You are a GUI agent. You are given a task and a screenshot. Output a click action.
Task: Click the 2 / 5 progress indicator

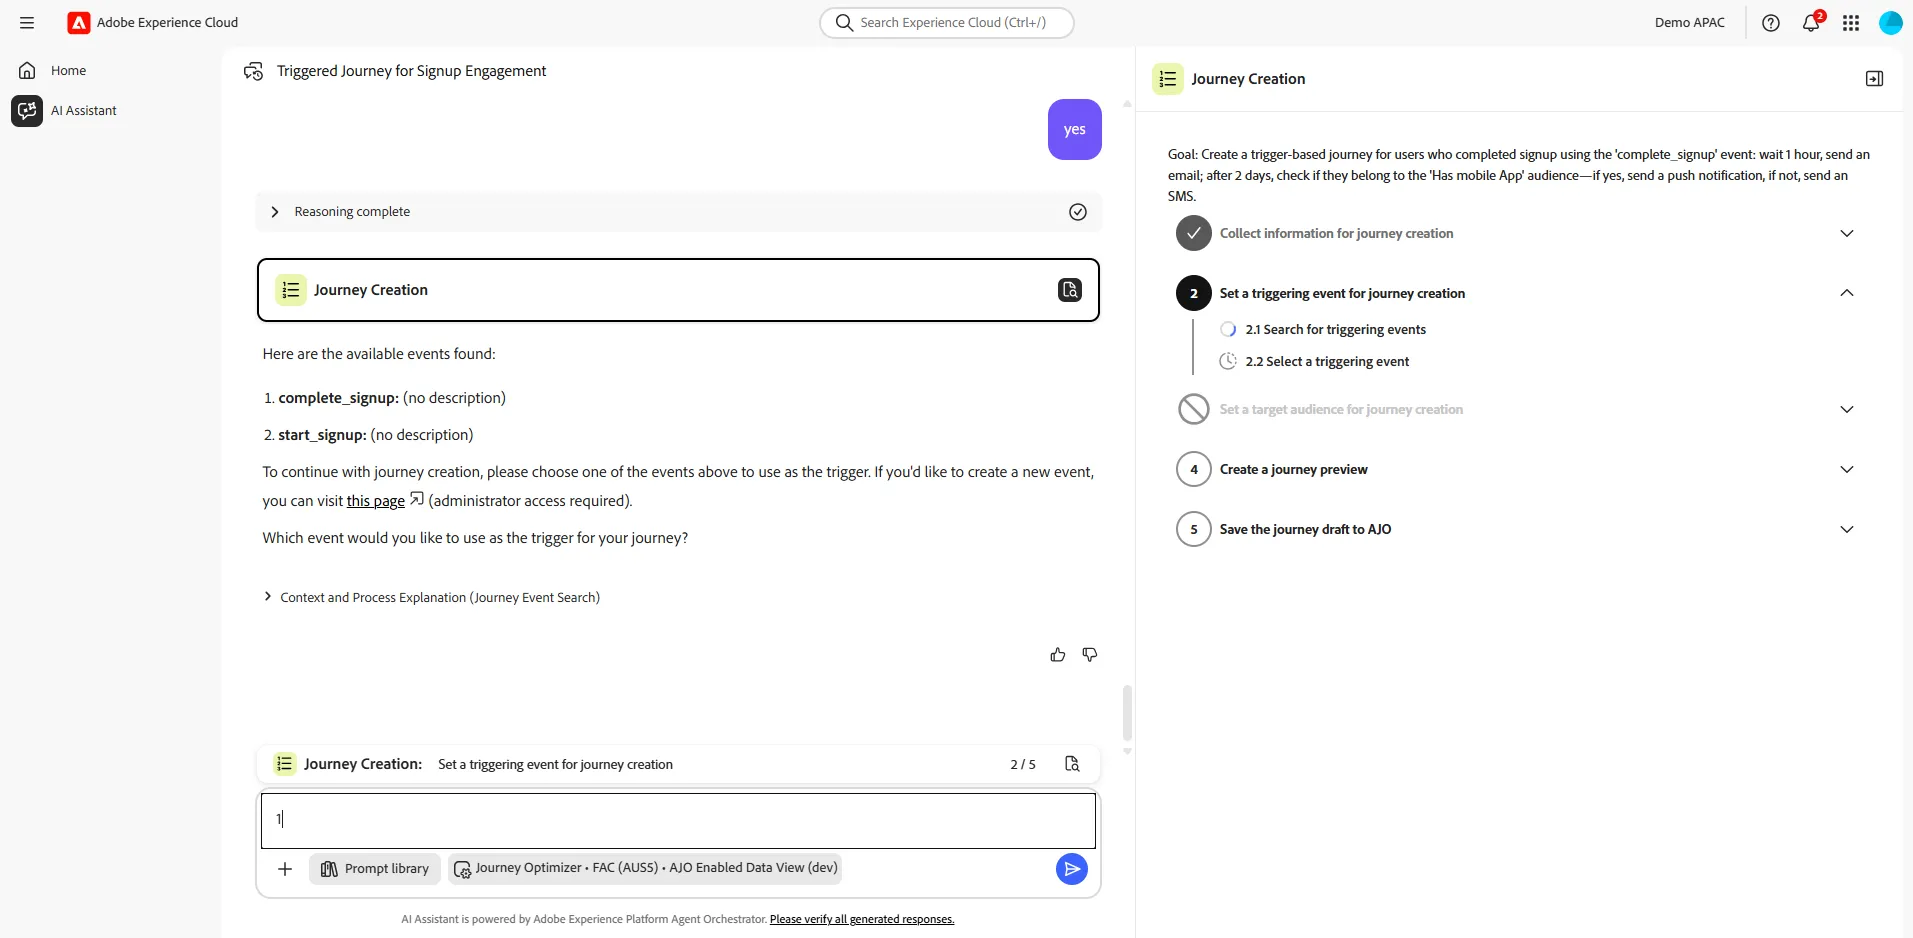[x=1022, y=764]
